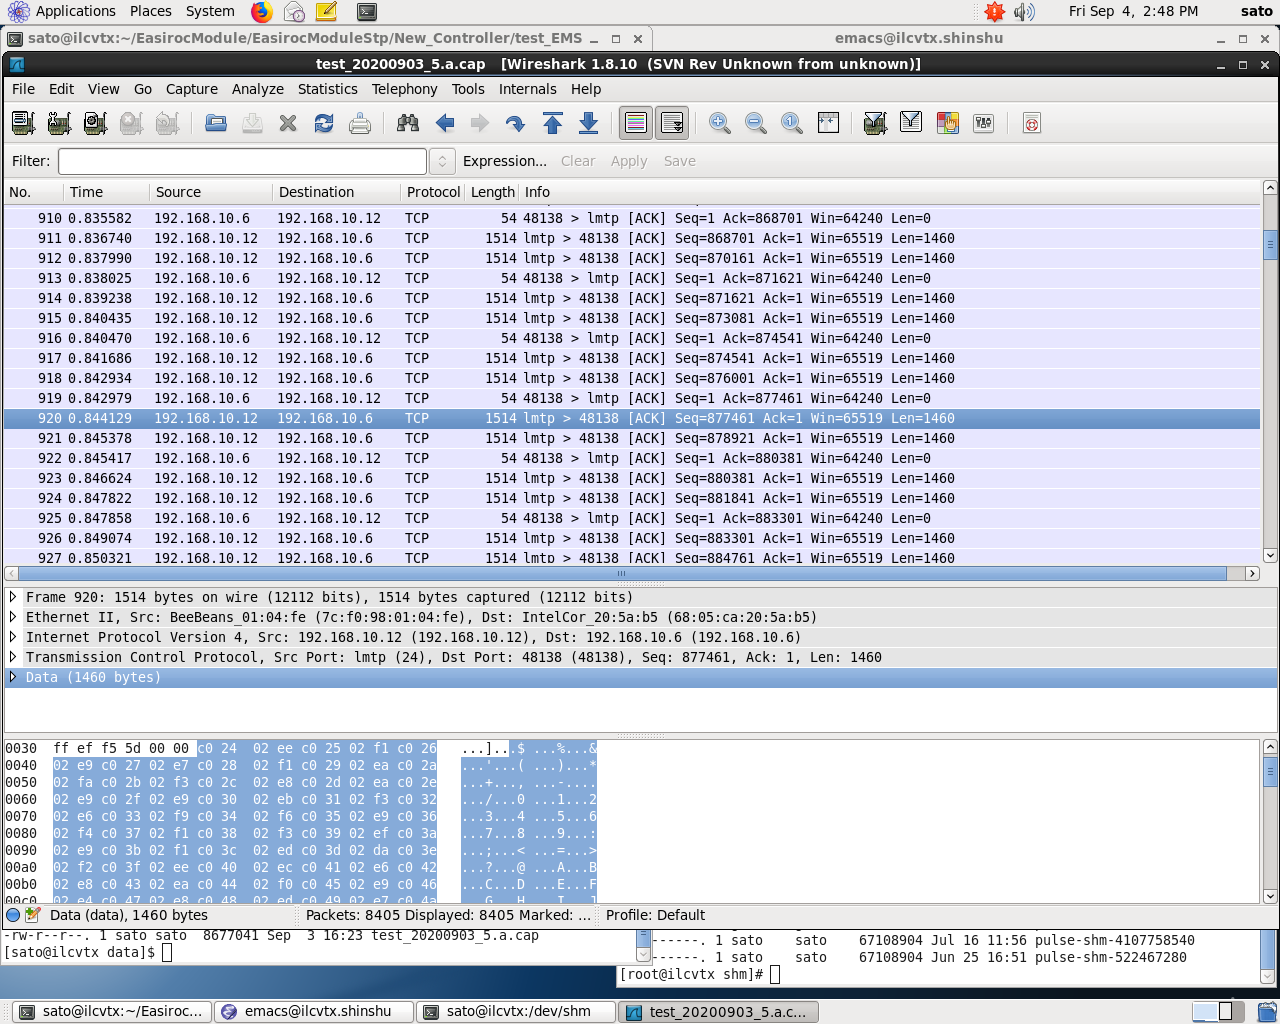The height and width of the screenshot is (1024, 1280).
Task: Open the capture filters edit icon
Action: click(875, 123)
